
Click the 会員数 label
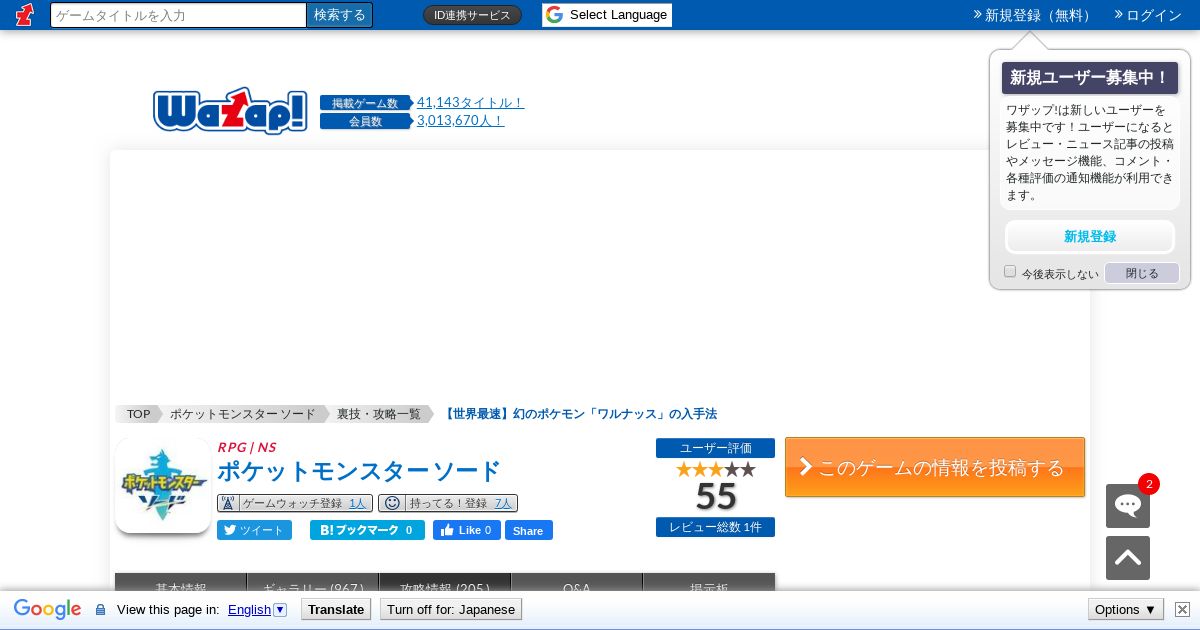pyautogui.click(x=365, y=121)
